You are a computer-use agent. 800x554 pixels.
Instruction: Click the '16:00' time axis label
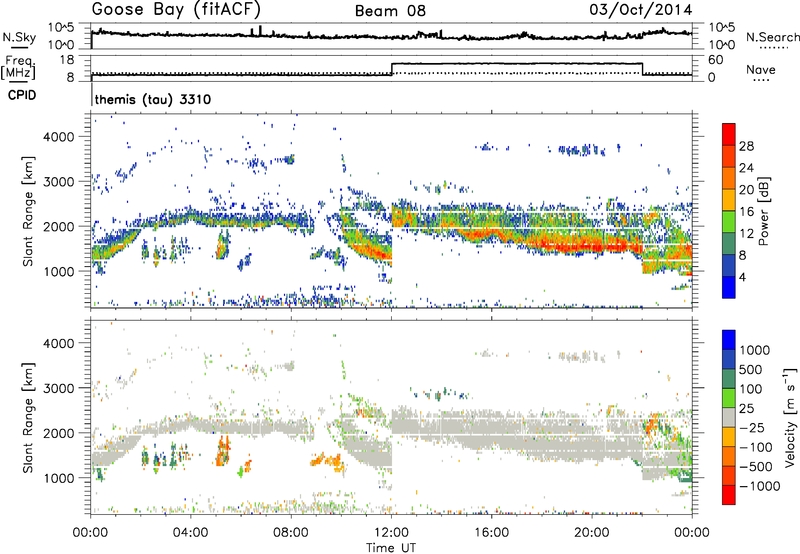point(491,533)
